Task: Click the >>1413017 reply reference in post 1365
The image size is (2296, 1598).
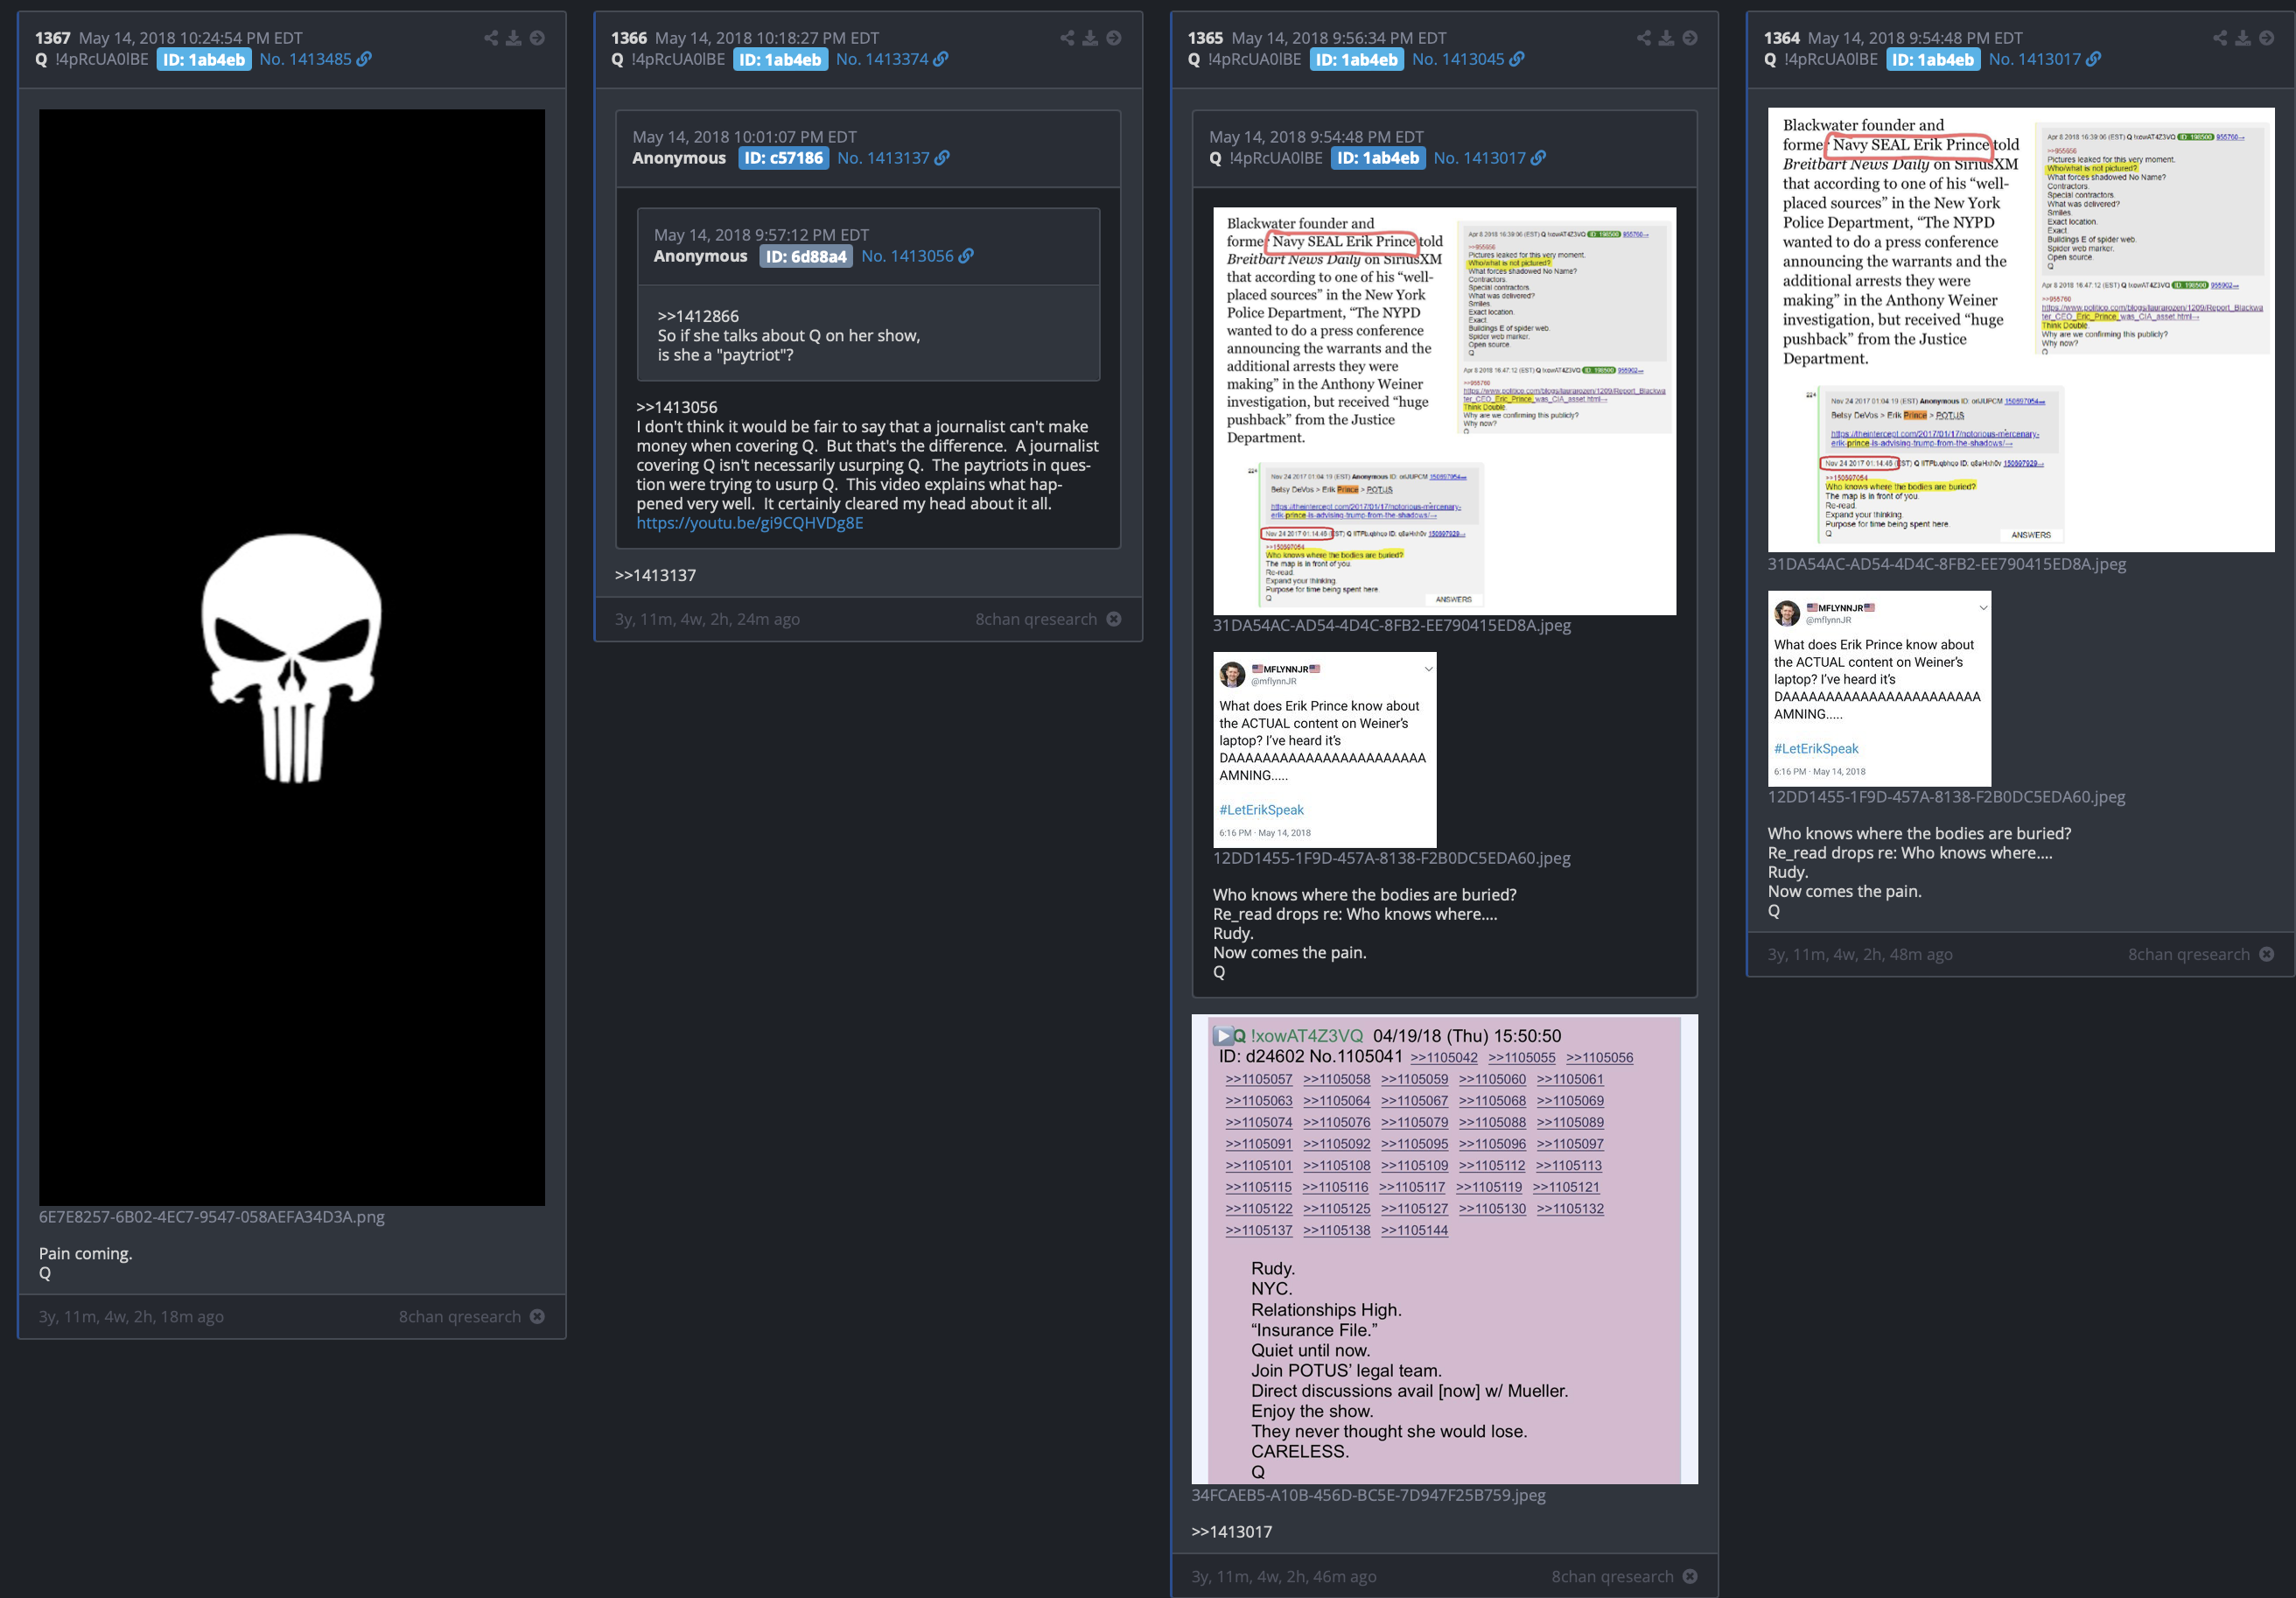Action: (x=1232, y=1532)
